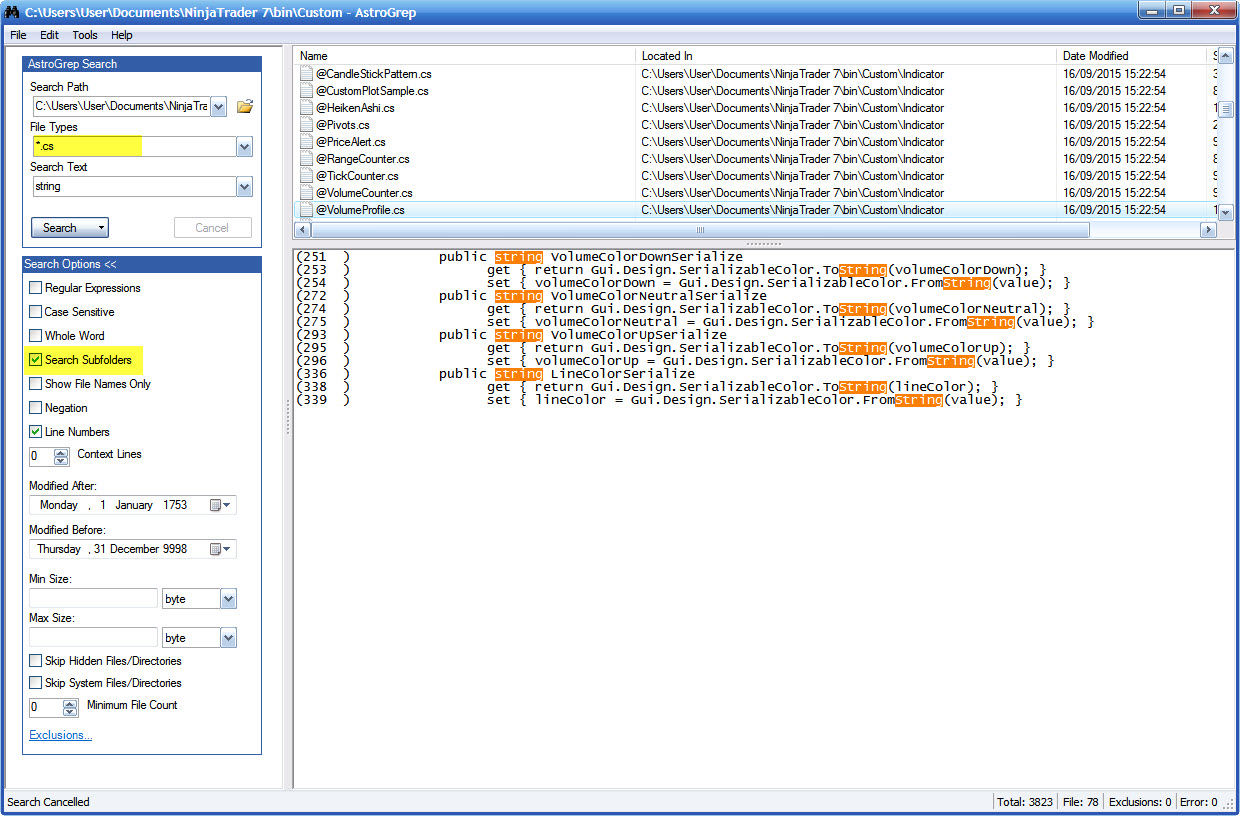
Task: Open the Search button's dropdown arrow
Action: point(101,228)
